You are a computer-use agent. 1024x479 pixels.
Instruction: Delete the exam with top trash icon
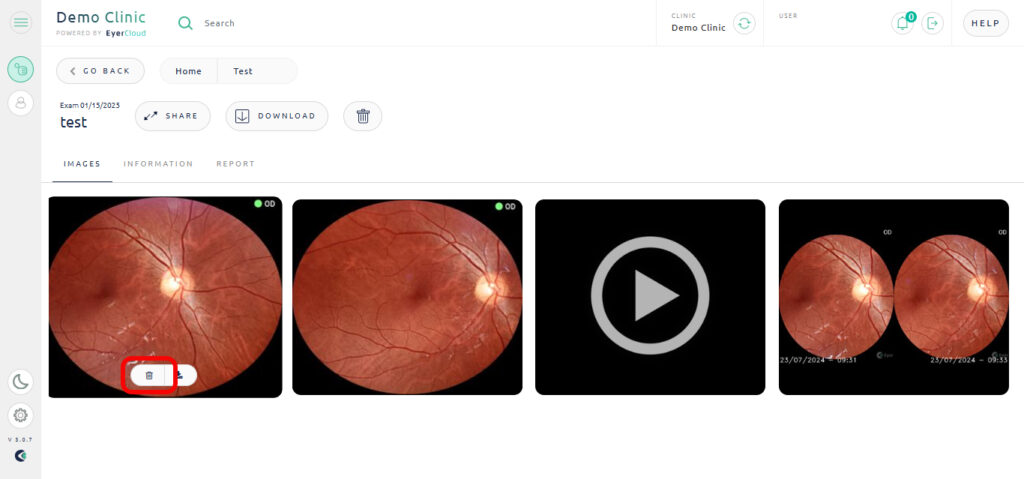coord(363,116)
